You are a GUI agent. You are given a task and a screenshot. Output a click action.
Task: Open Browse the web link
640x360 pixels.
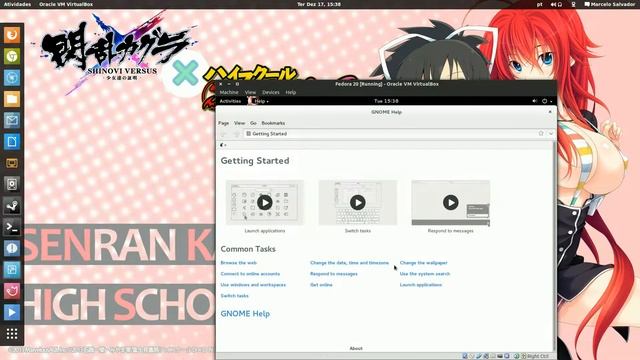point(239,263)
